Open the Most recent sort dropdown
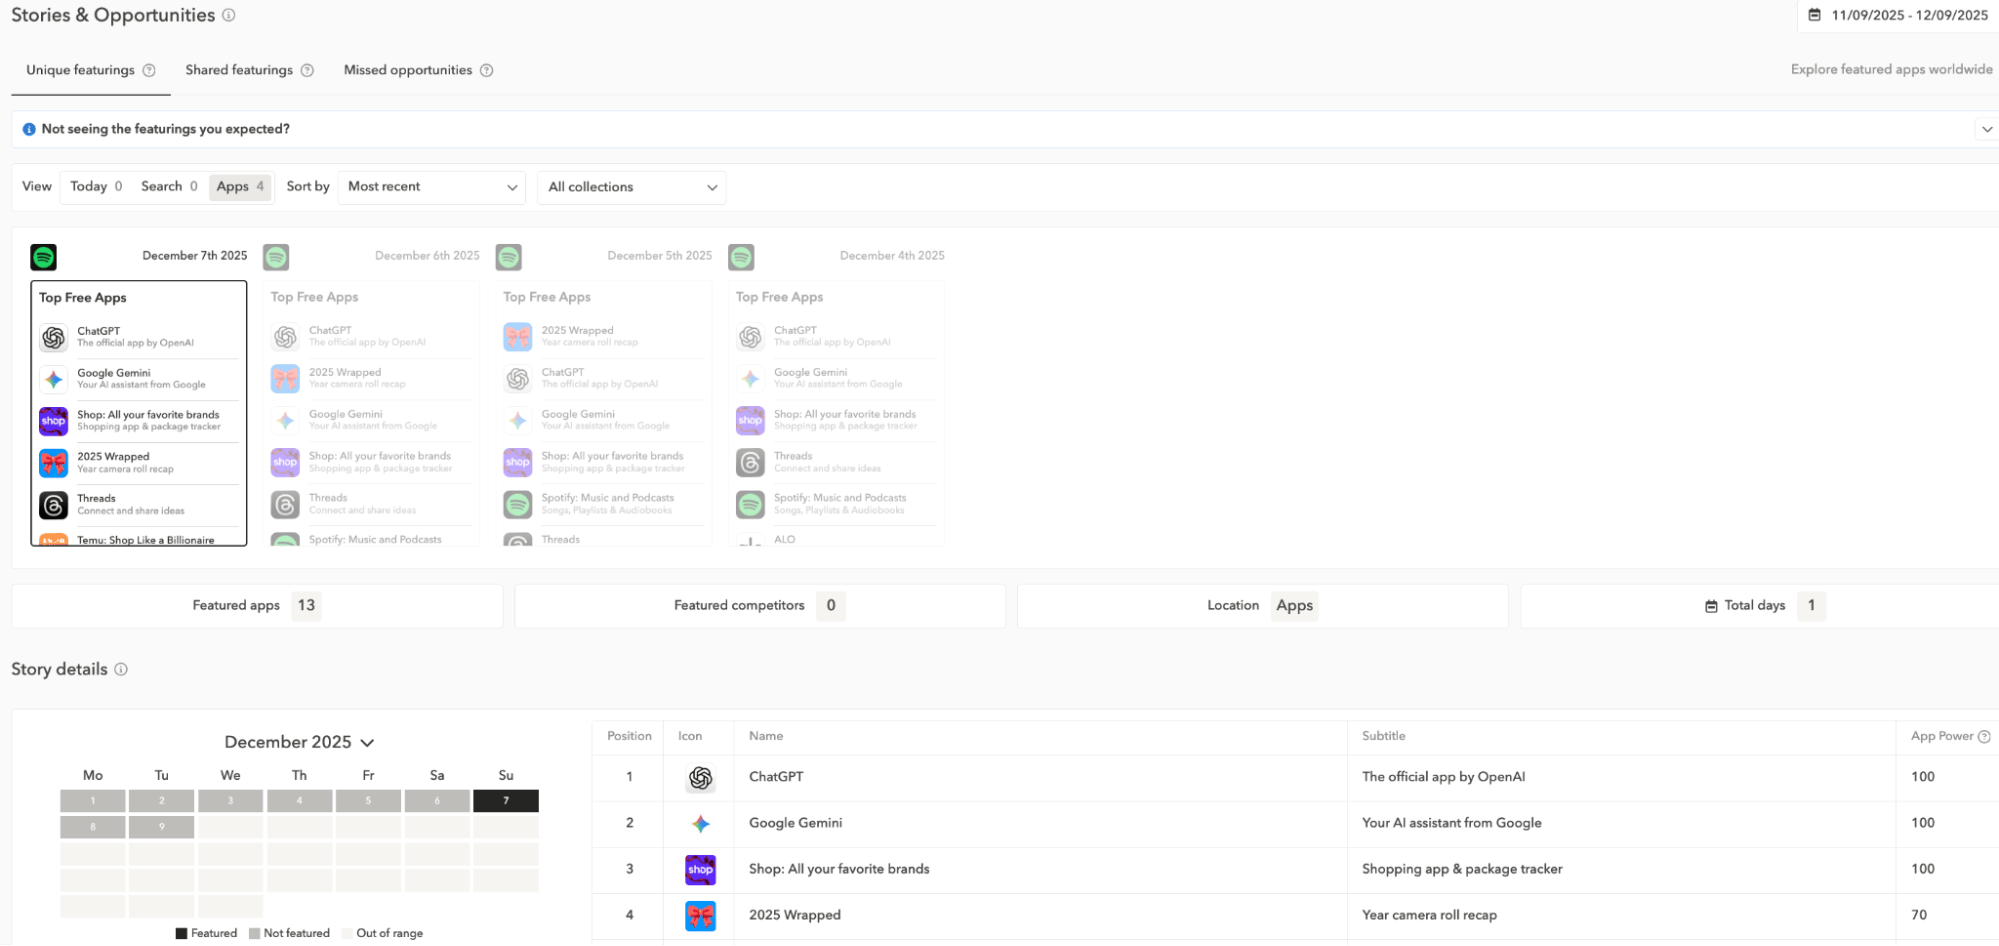1999x946 pixels. click(x=431, y=187)
